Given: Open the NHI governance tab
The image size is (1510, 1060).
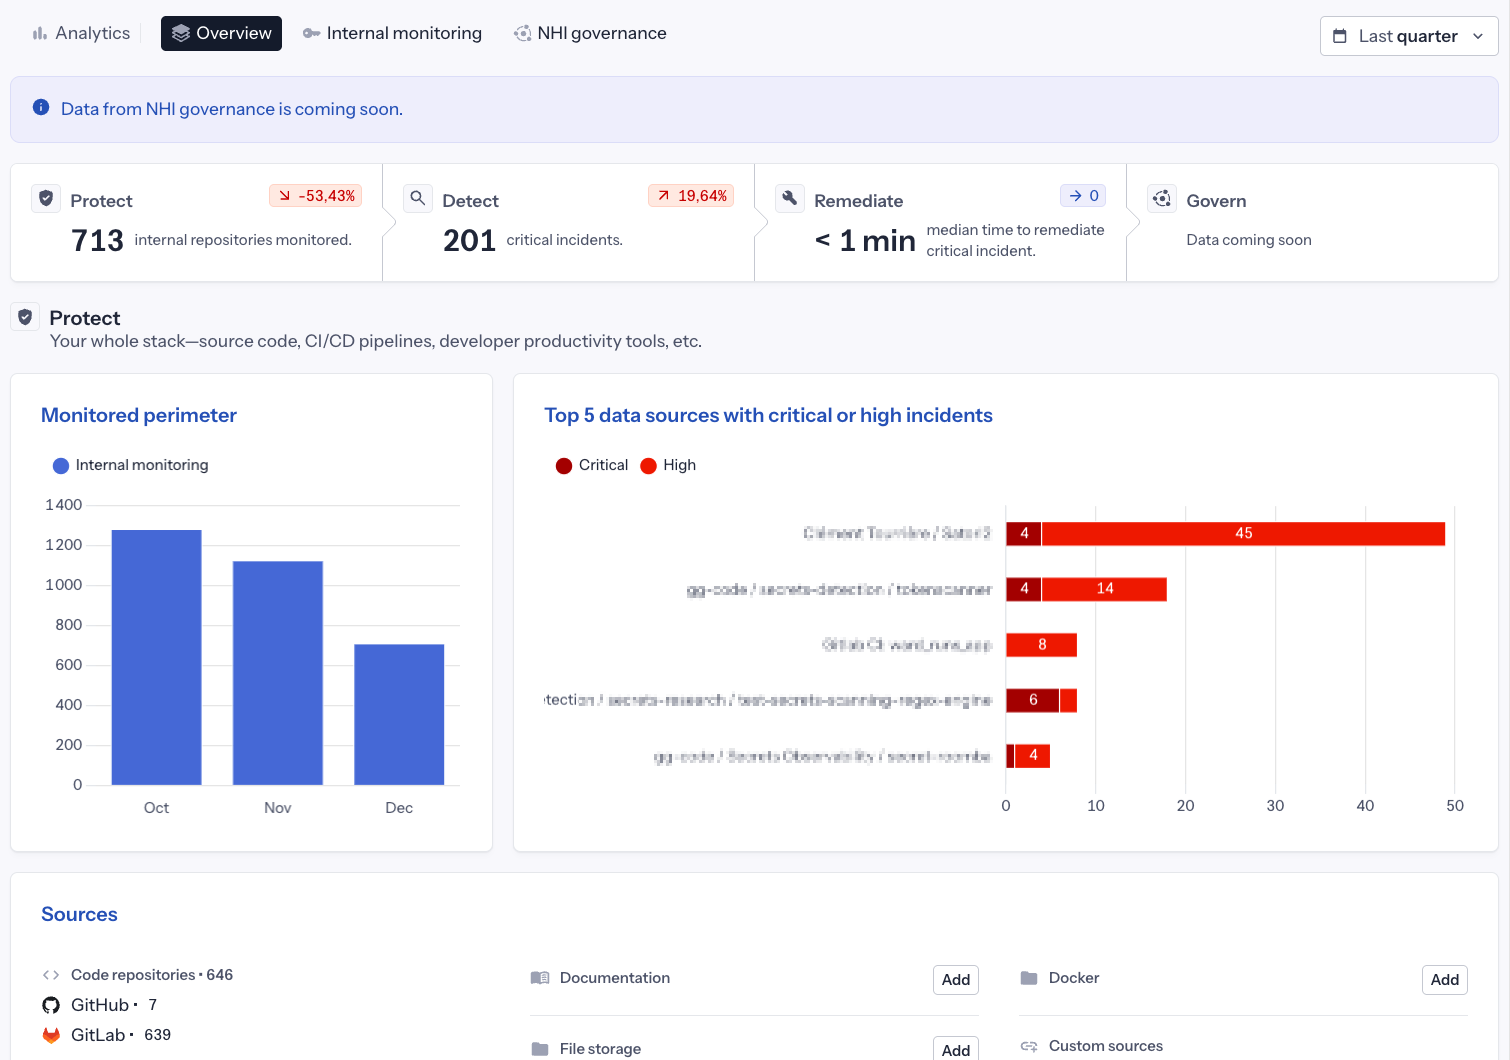Looking at the screenshot, I should 590,33.
